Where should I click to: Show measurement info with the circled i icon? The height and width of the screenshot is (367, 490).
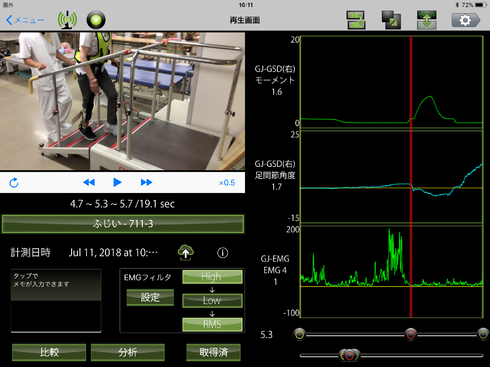coord(223,253)
